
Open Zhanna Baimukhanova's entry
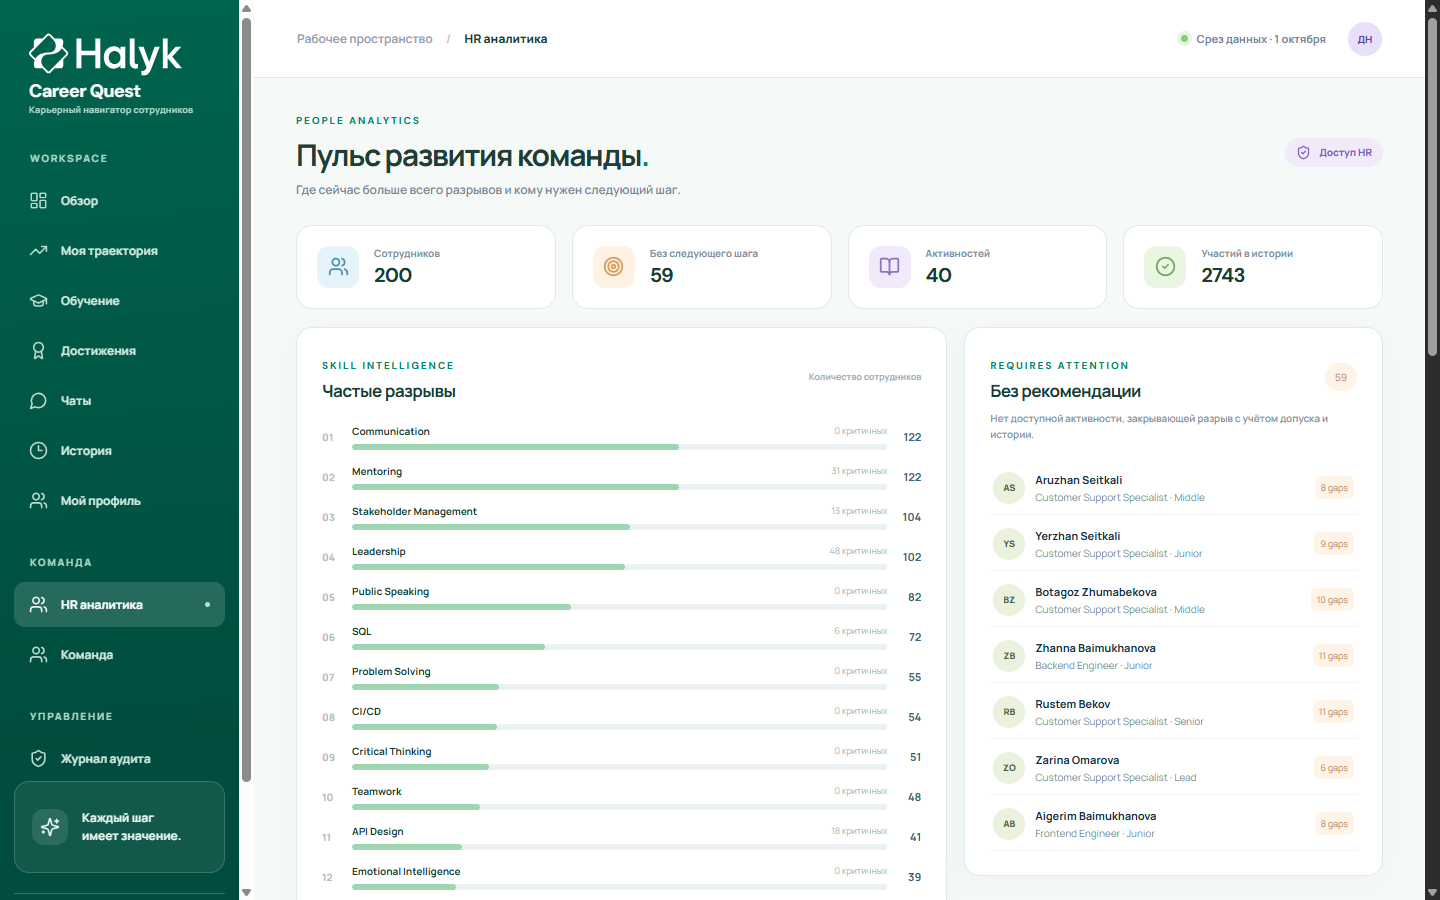(x=1173, y=656)
